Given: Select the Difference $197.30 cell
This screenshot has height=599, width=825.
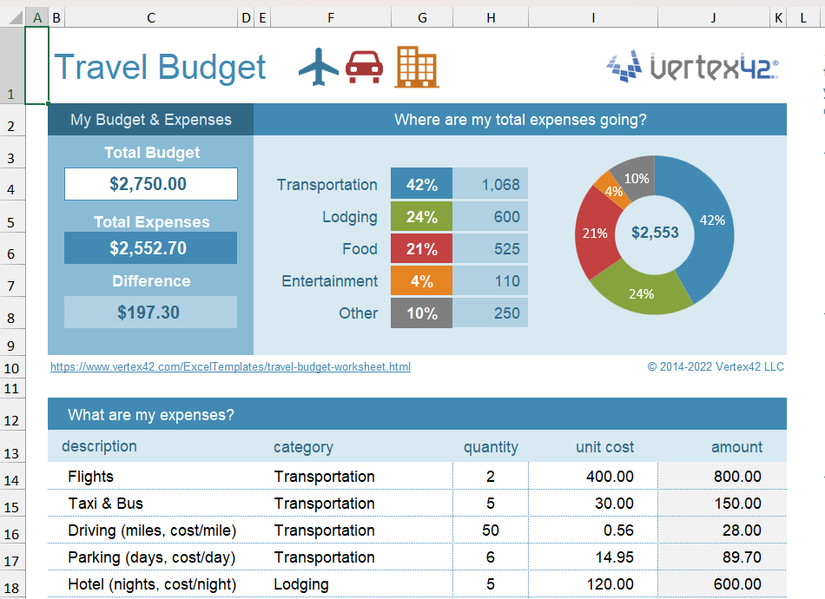Looking at the screenshot, I should click(150, 312).
